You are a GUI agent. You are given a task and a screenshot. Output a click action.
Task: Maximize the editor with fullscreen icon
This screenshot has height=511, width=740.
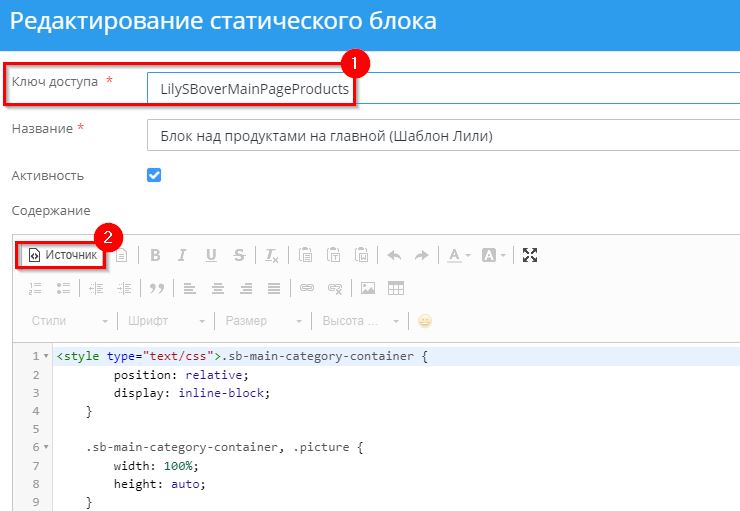pyautogui.click(x=530, y=255)
